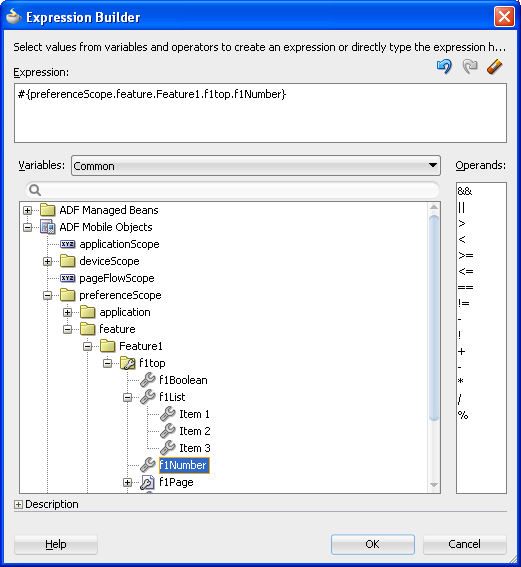Click the Help button
The height and width of the screenshot is (567, 521).
[56, 544]
